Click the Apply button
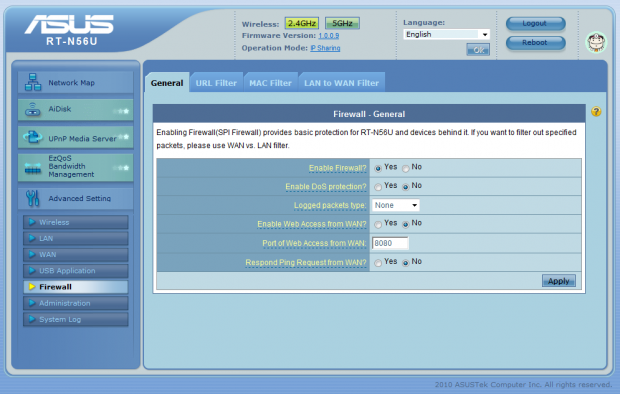620x394 pixels. [558, 281]
